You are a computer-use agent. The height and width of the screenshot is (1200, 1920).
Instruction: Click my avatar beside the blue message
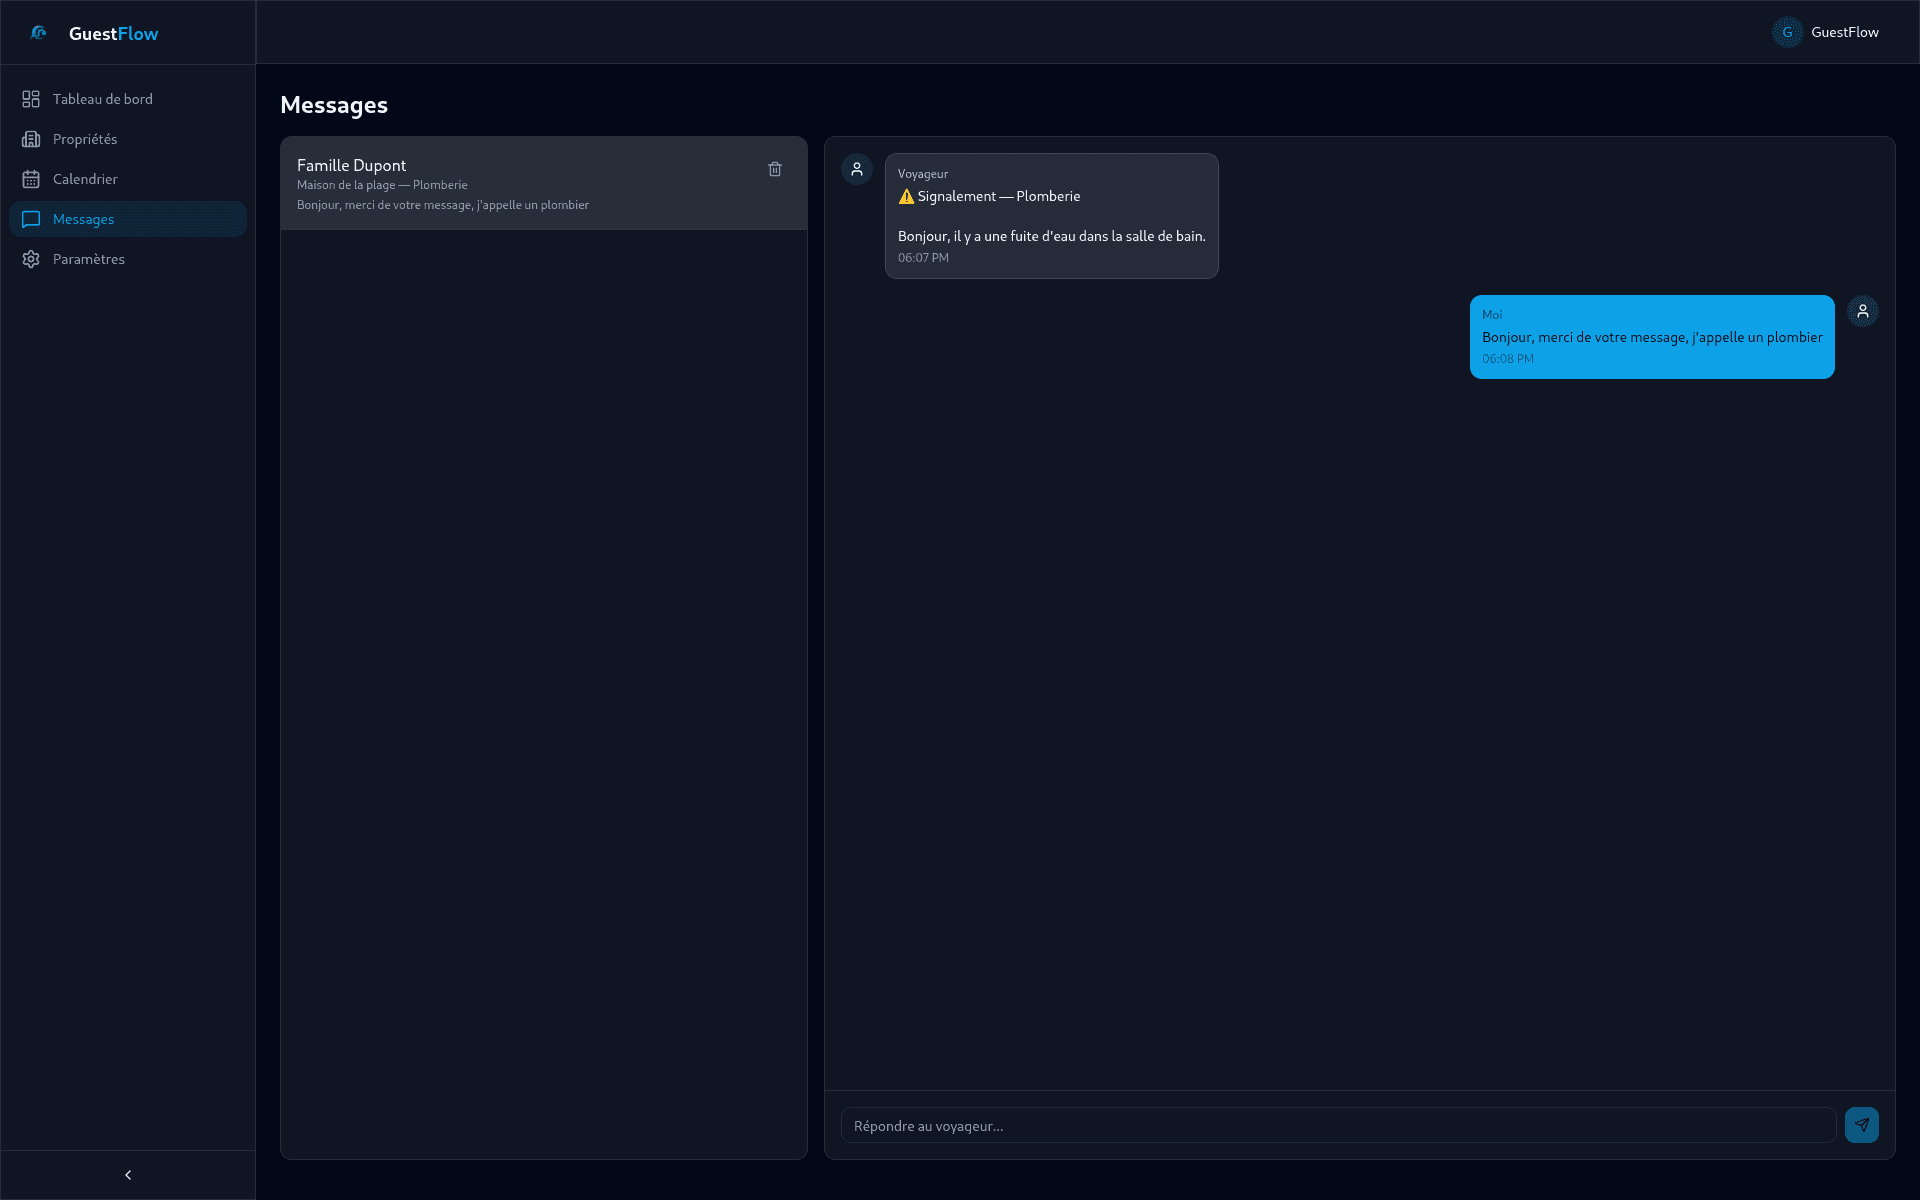pyautogui.click(x=1863, y=311)
